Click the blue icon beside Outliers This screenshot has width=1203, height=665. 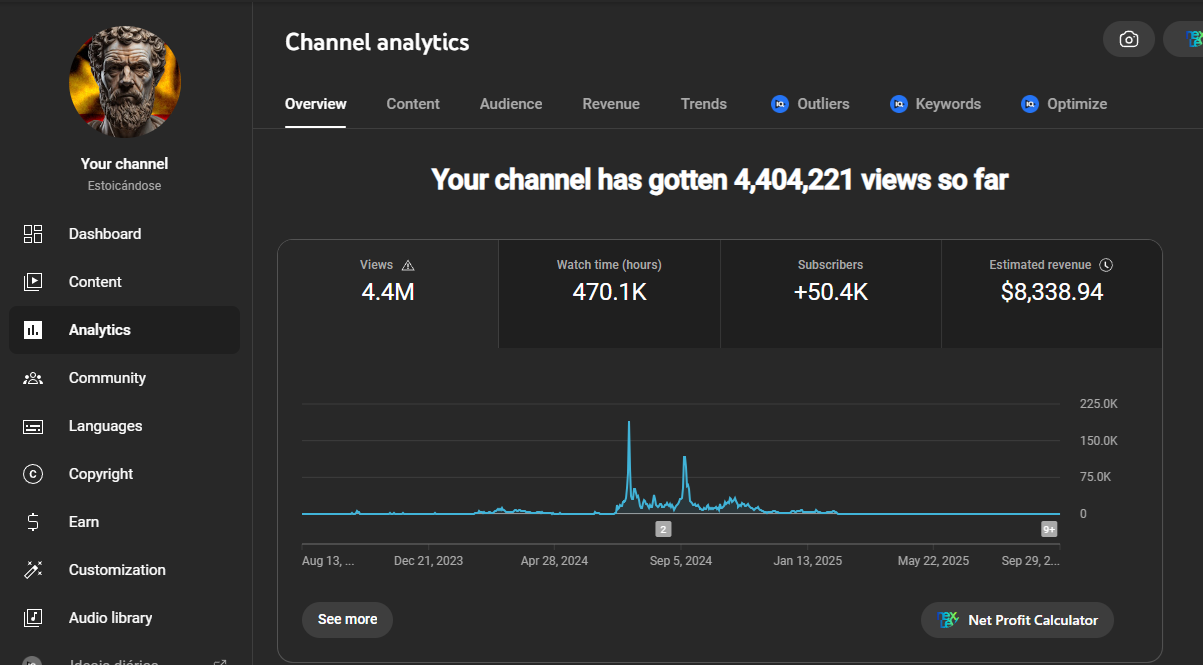780,104
